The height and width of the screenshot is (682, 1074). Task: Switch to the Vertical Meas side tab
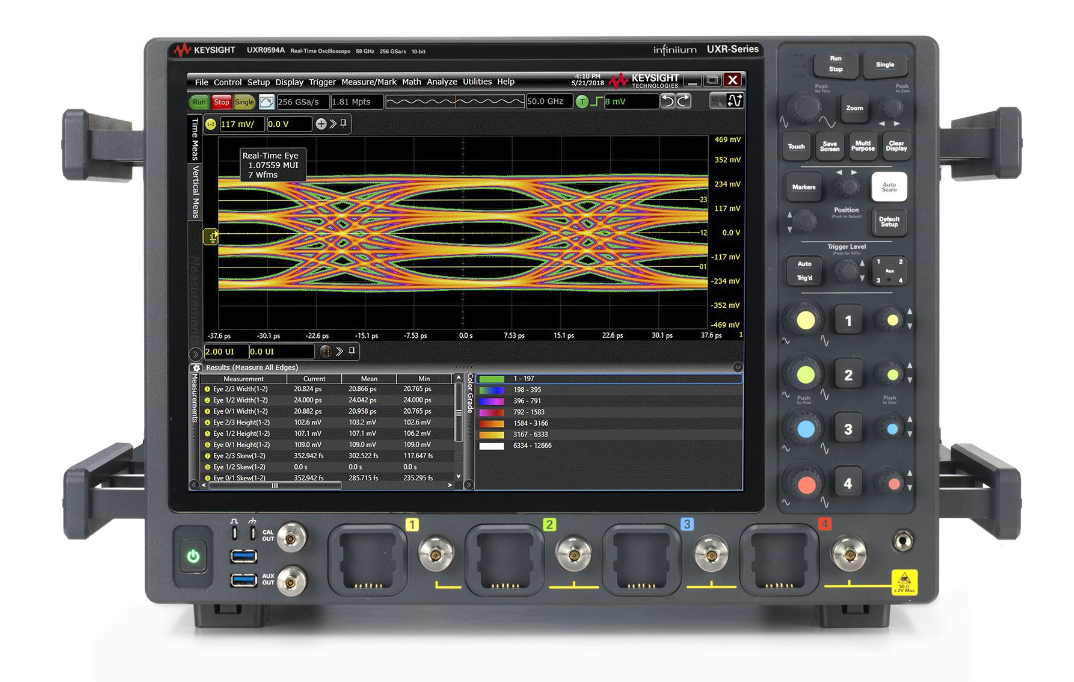pos(196,192)
